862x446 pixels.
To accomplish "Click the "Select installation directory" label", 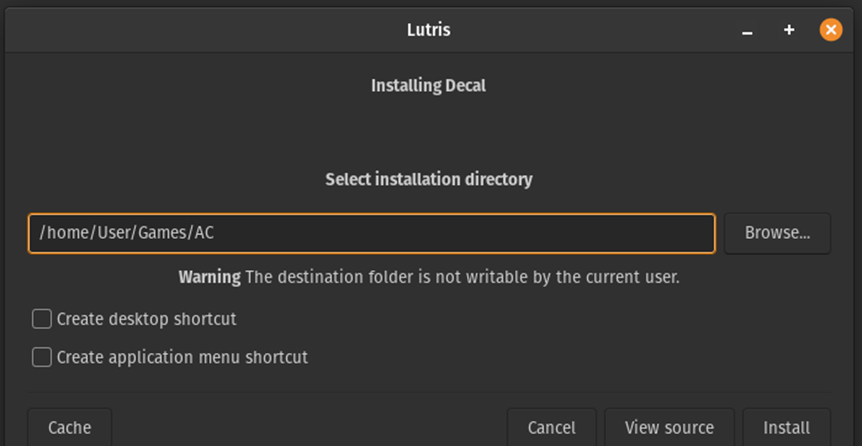I will pos(428,180).
